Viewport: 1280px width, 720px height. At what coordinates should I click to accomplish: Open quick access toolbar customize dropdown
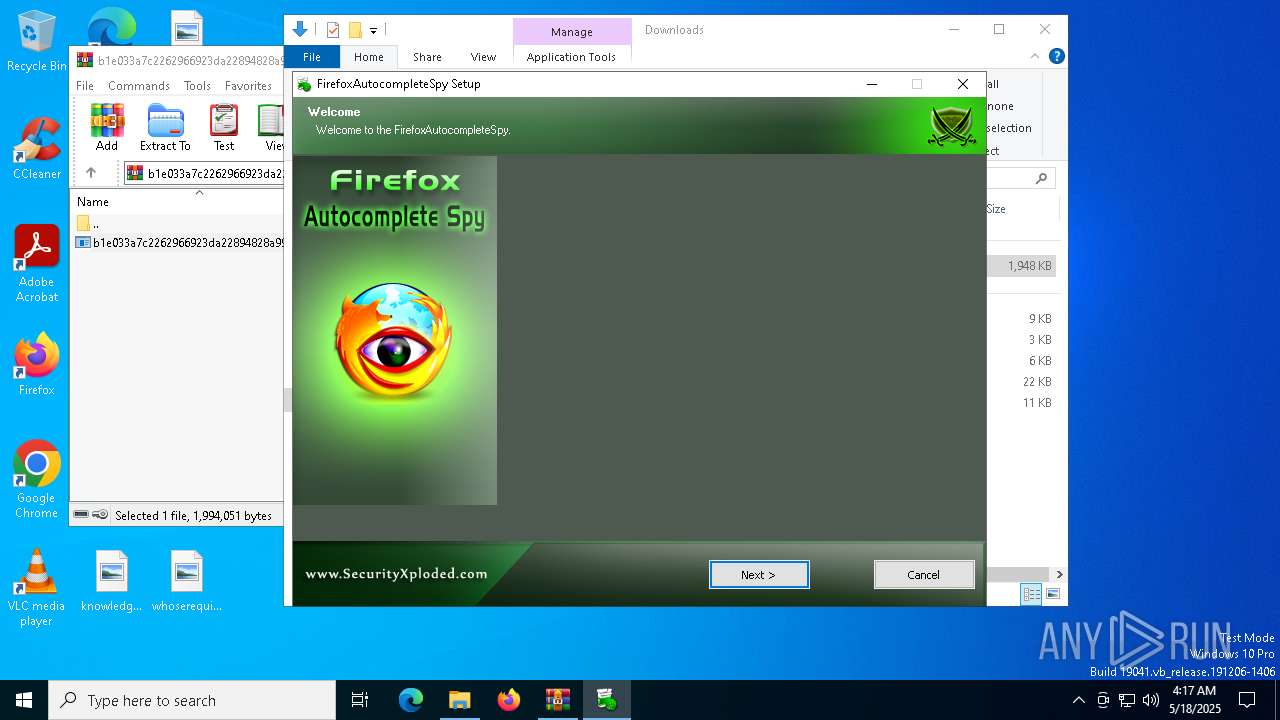pyautogui.click(x=373, y=31)
